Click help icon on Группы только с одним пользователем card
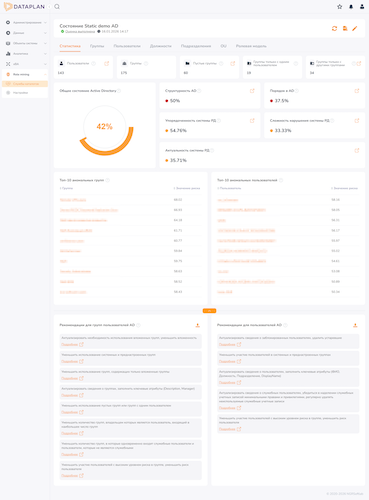 (x=296, y=63)
